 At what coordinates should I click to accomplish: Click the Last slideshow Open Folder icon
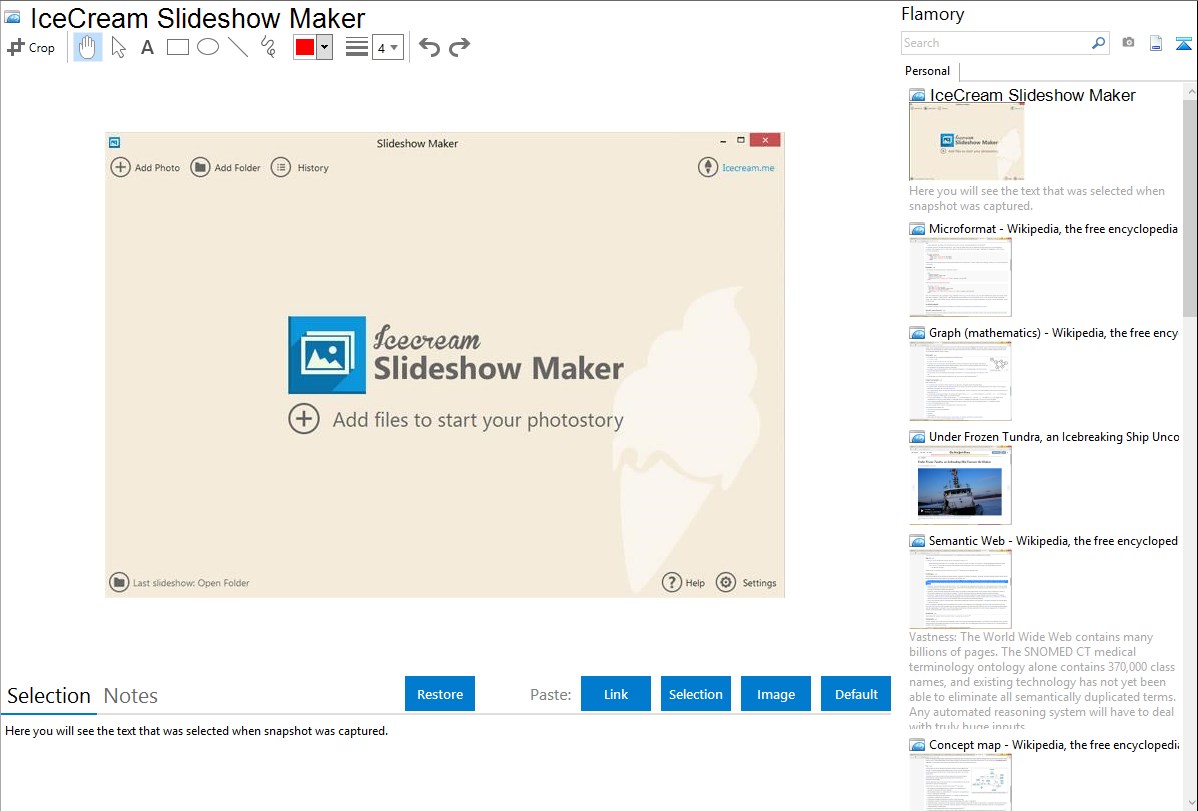(x=119, y=582)
